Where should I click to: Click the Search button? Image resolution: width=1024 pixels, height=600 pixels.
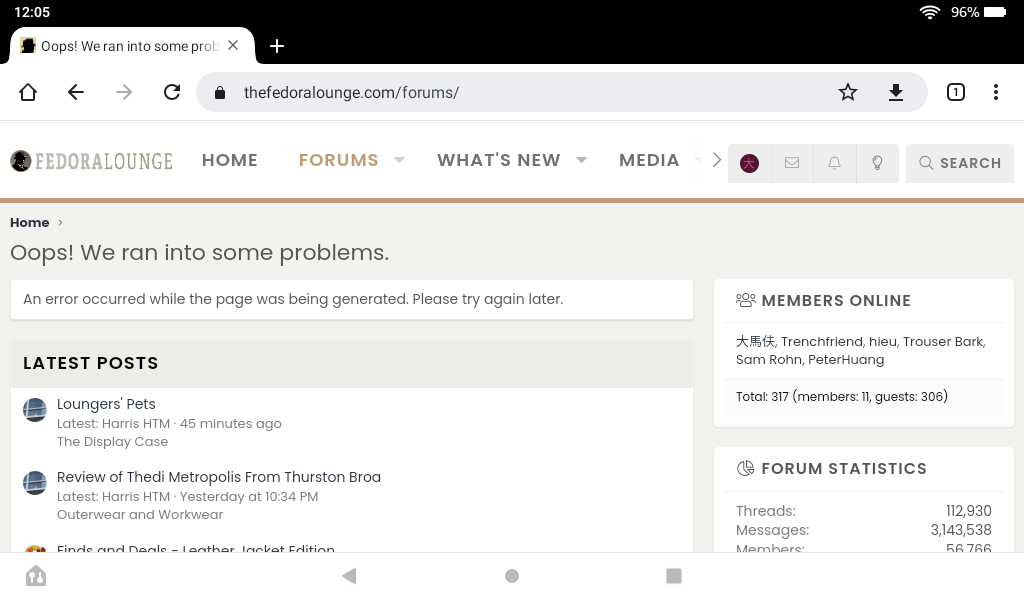coord(960,163)
